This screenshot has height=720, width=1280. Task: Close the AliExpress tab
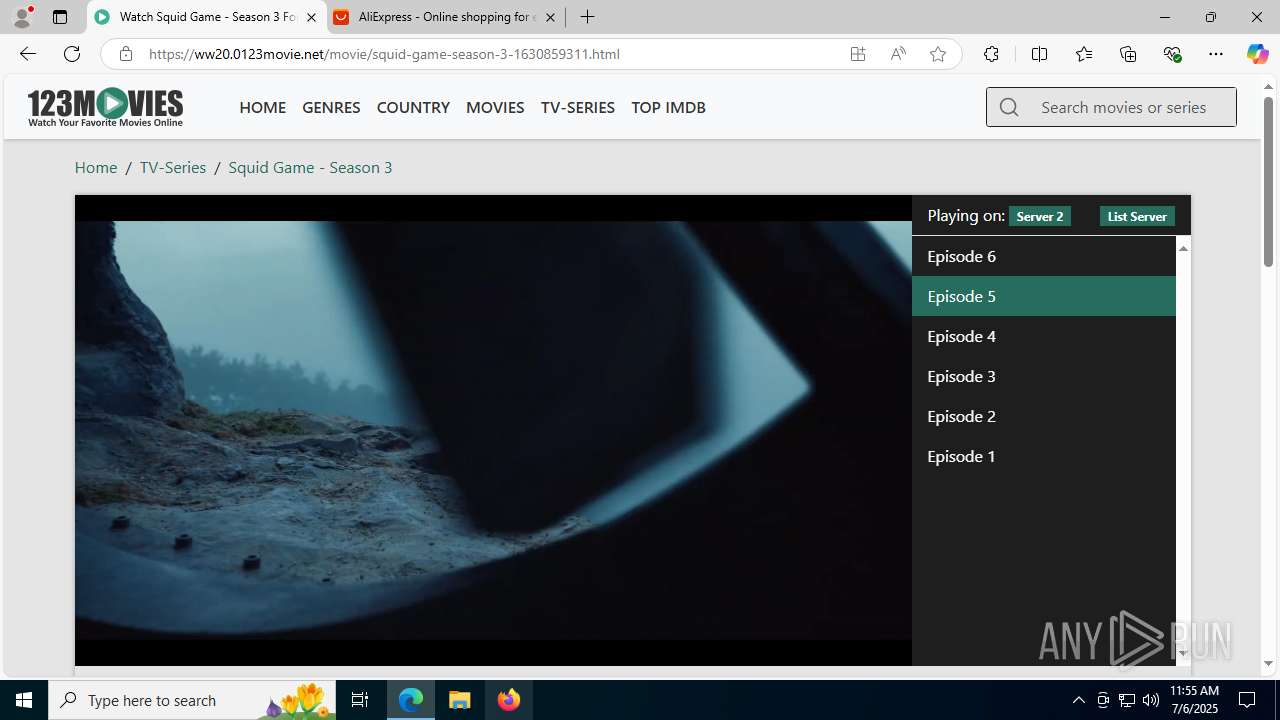tap(550, 17)
